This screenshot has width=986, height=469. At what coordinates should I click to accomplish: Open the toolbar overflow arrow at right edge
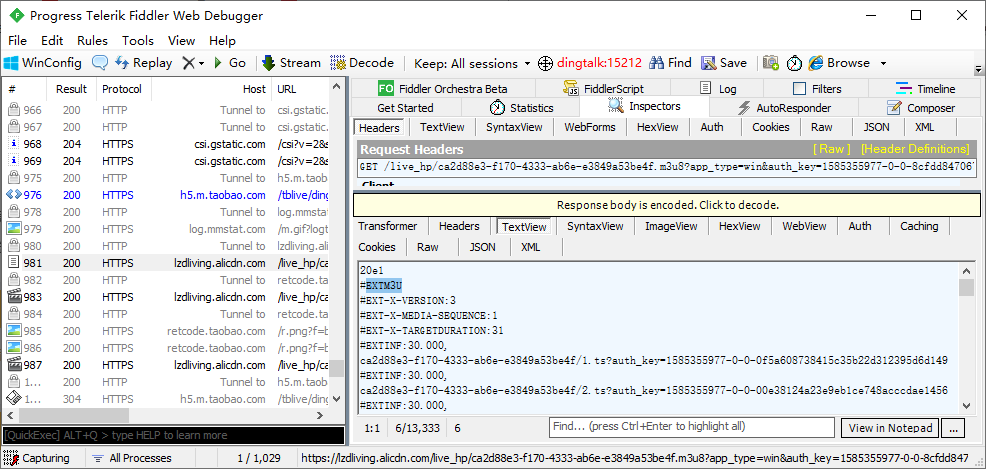click(978, 69)
